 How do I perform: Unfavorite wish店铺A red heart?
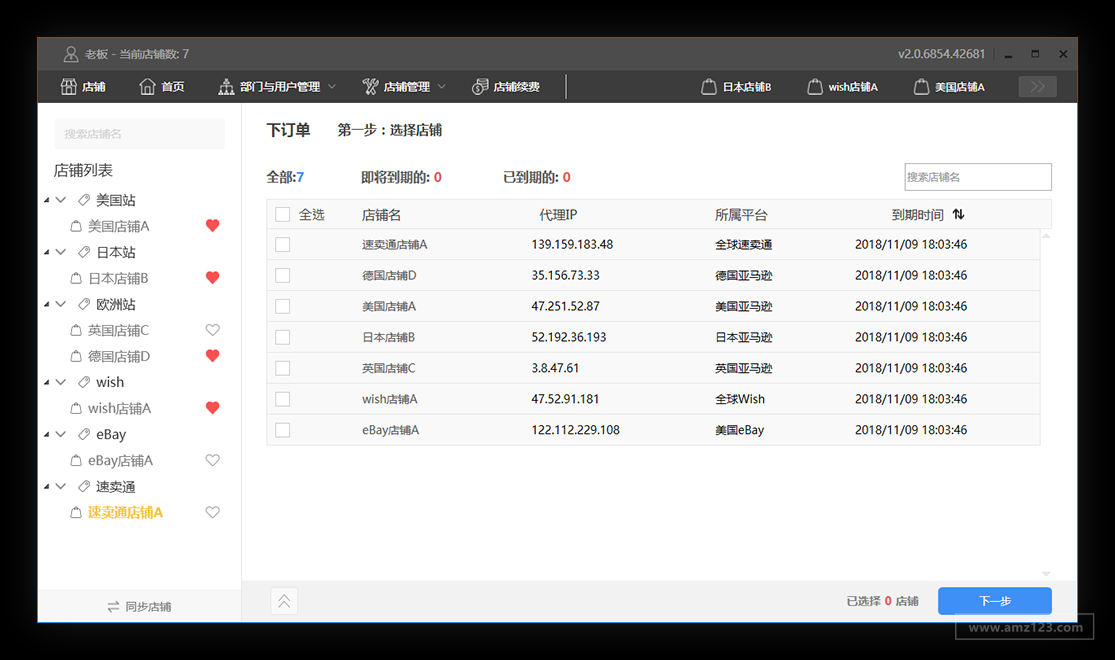point(213,408)
